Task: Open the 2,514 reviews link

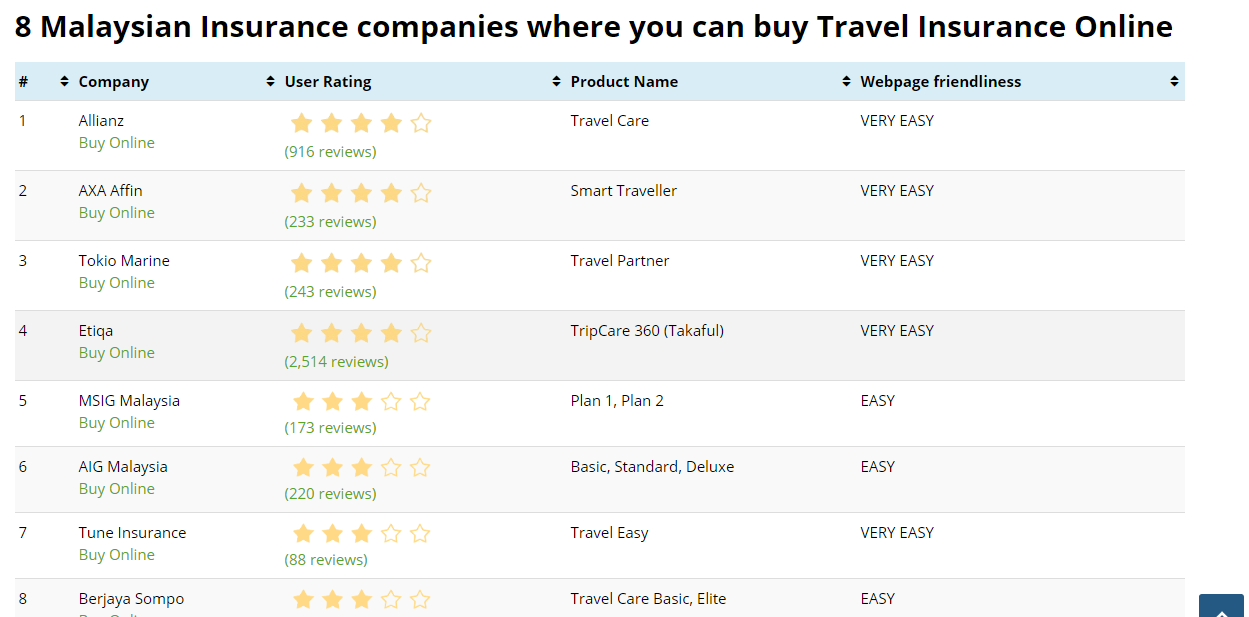Action: [336, 362]
